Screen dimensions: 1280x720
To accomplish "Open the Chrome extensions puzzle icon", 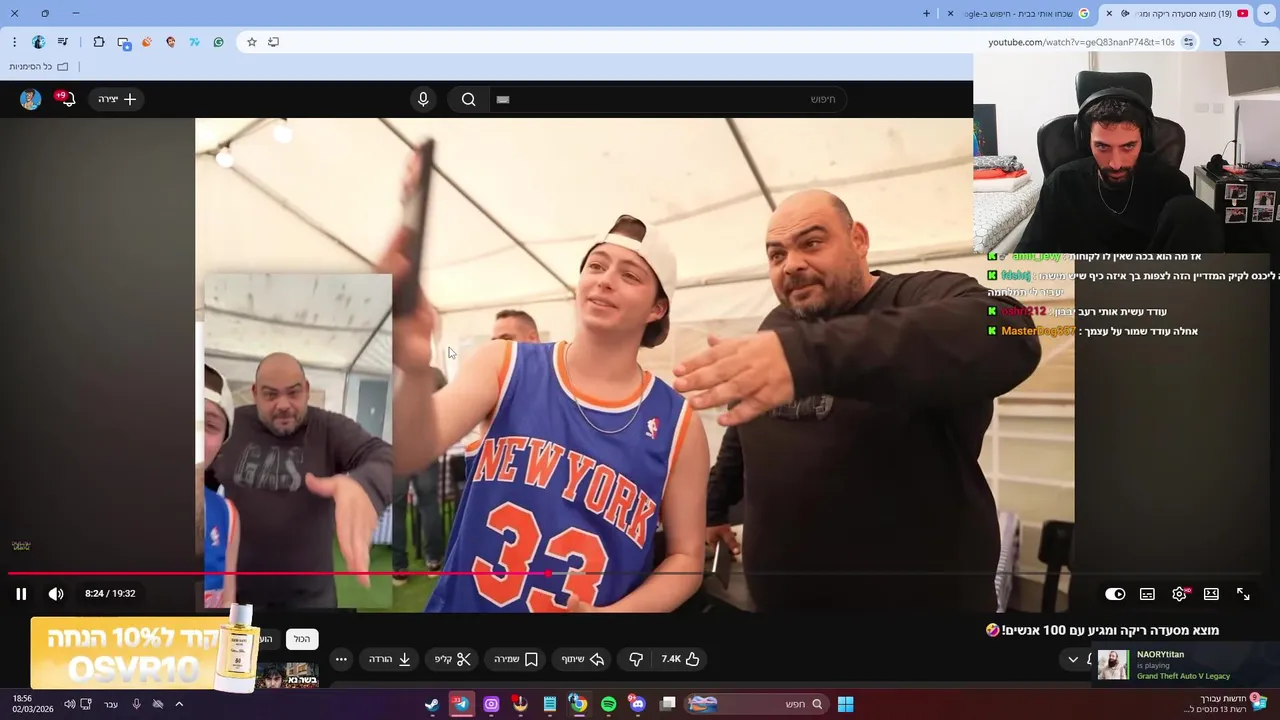I will 99,42.
